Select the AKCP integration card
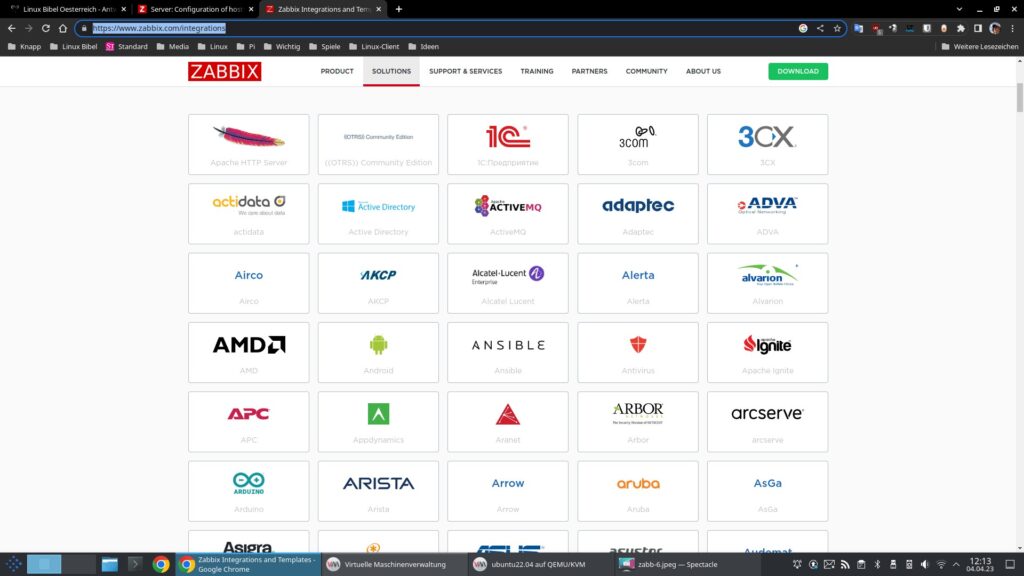1024x576 pixels. pyautogui.click(x=378, y=283)
